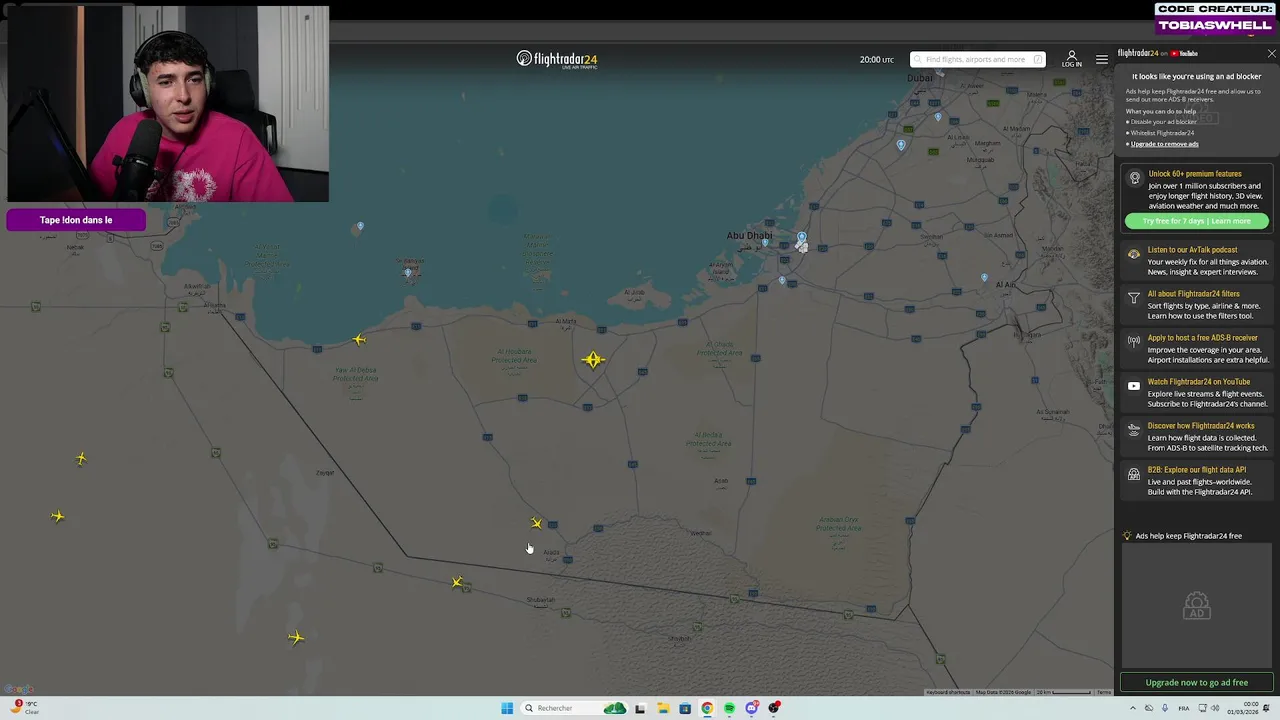
Task: Click the antenna icon for ADS-B receiver
Action: tap(1133, 342)
